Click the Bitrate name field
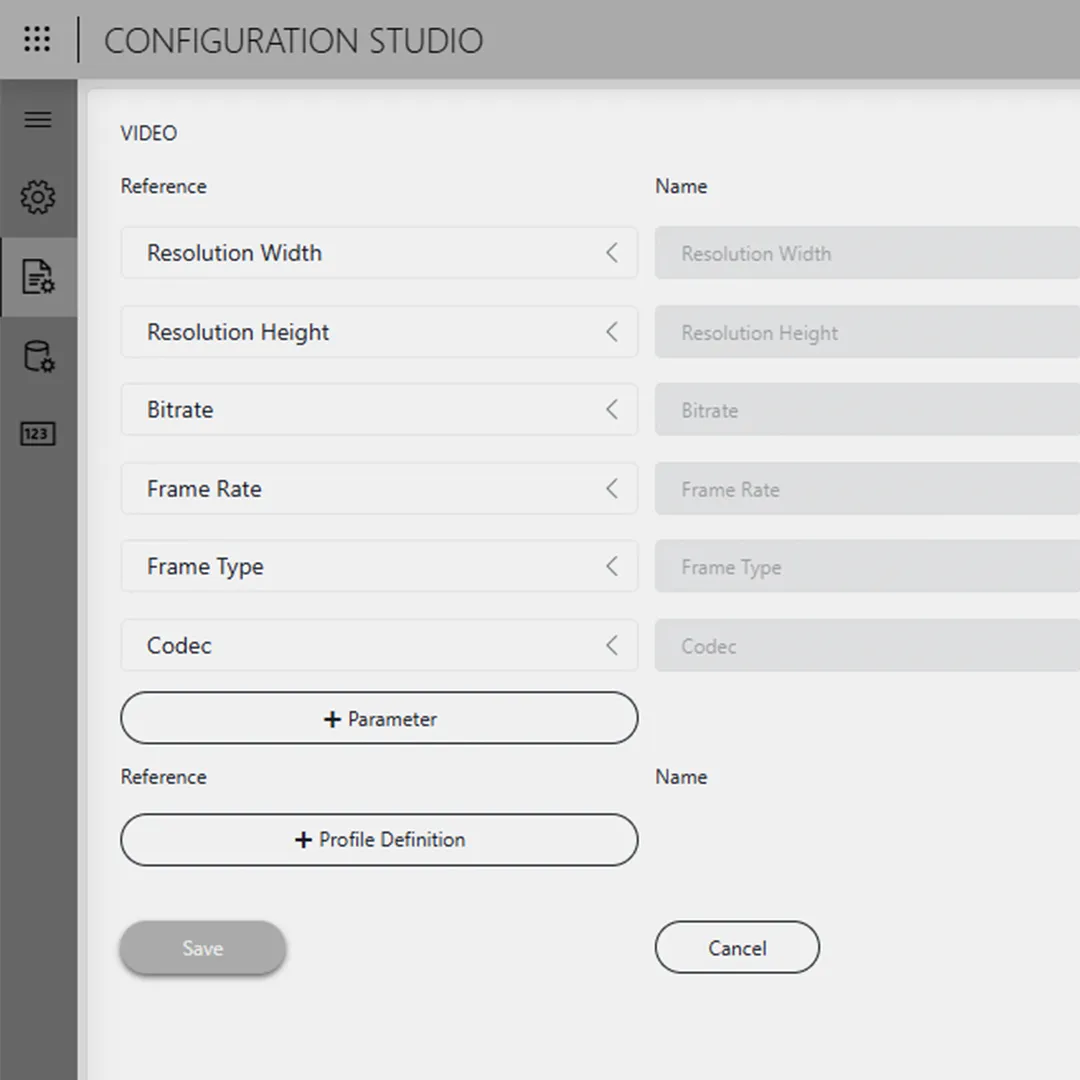 867,410
